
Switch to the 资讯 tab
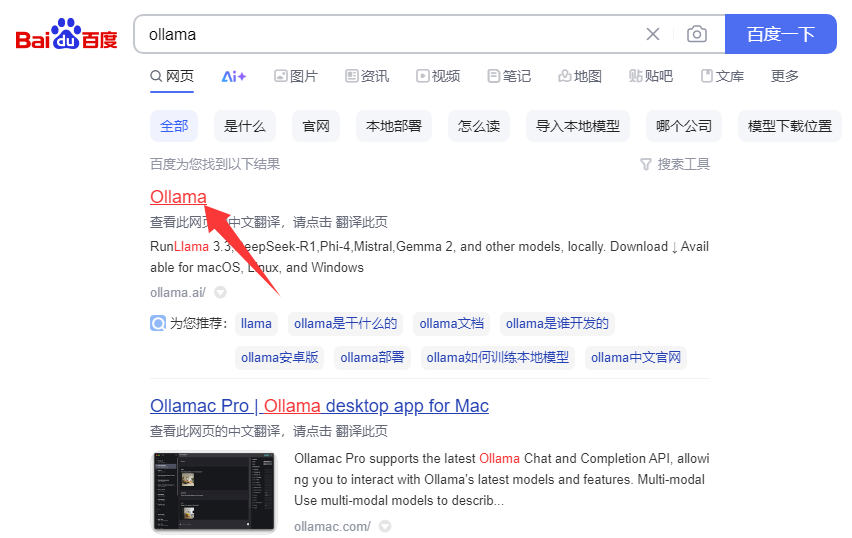[367, 76]
